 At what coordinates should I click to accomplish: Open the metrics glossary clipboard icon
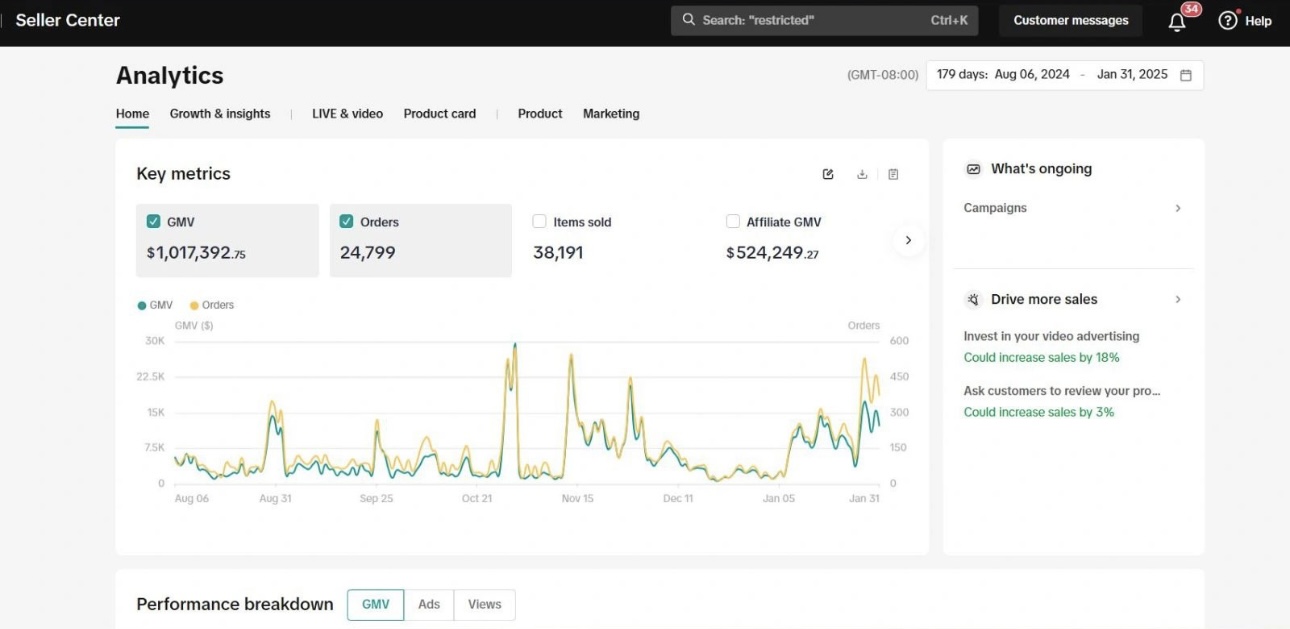893,174
